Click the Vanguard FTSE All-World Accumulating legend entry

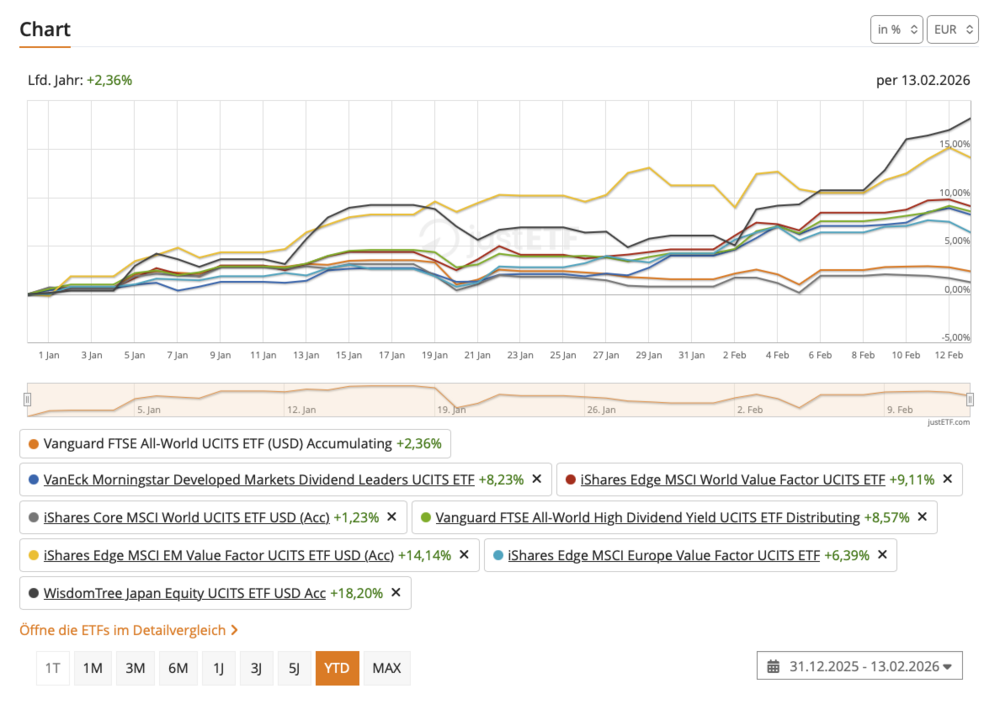(235, 444)
